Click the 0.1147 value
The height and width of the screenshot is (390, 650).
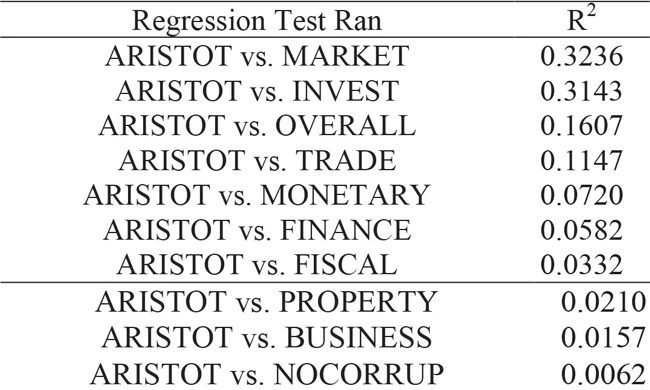coord(582,160)
